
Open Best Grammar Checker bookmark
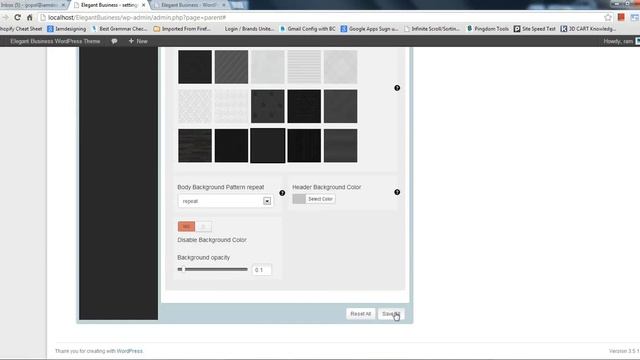tap(119, 29)
